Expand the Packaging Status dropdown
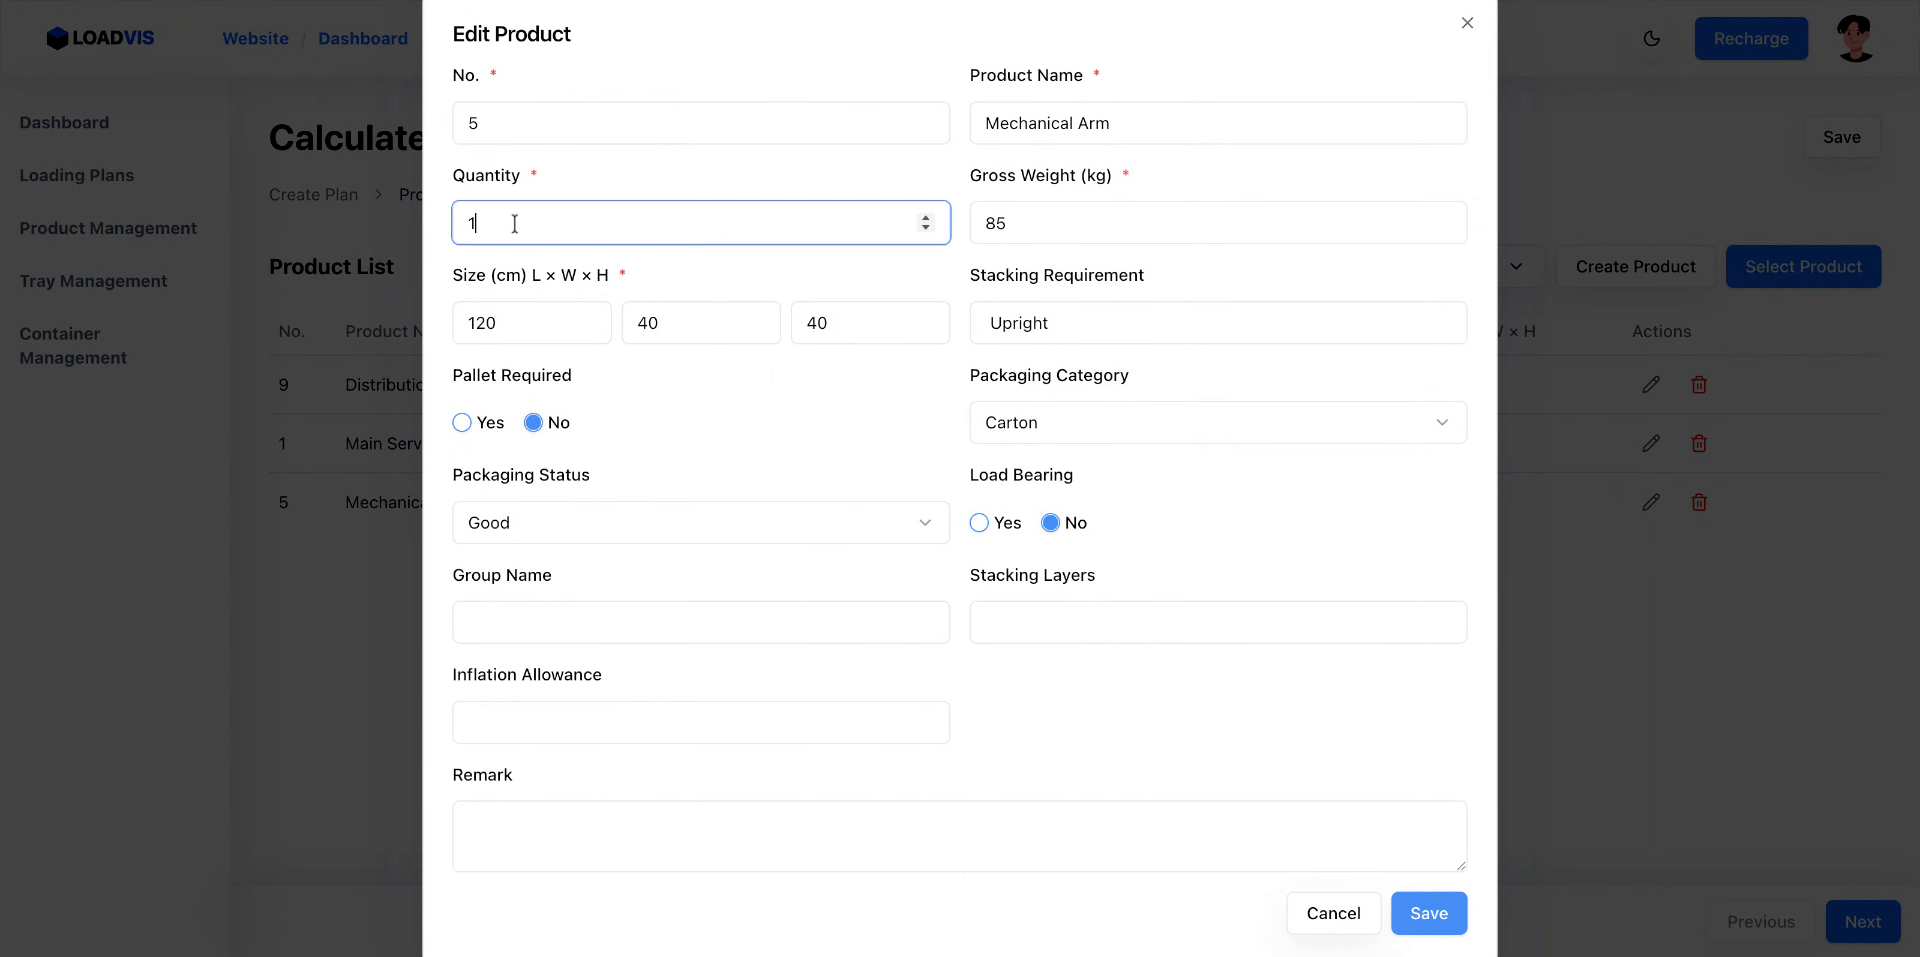Image resolution: width=1920 pixels, height=957 pixels. coord(700,523)
